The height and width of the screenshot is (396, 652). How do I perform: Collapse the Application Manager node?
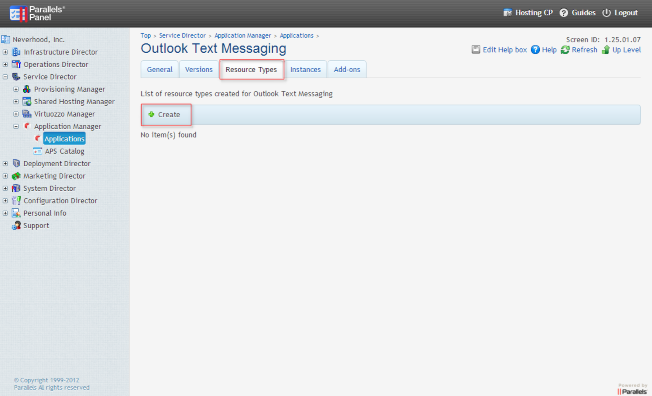pyautogui.click(x=16, y=126)
